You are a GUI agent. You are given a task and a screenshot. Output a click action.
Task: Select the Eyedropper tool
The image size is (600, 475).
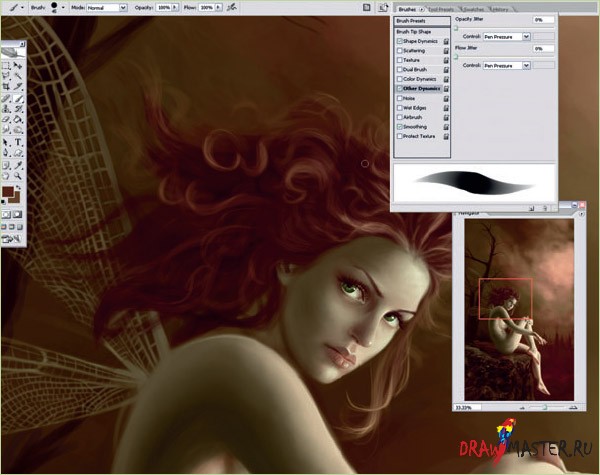tap(18, 165)
